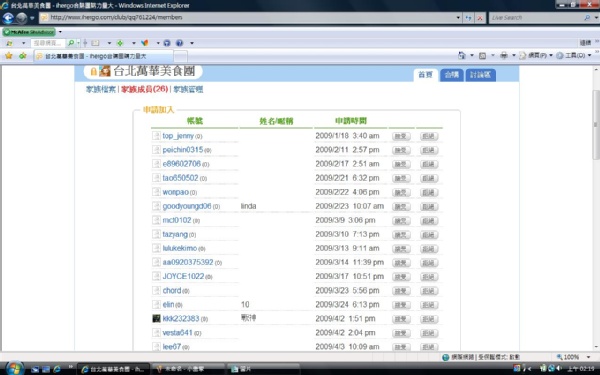Open the Favorites star icon

[x=8, y=56]
